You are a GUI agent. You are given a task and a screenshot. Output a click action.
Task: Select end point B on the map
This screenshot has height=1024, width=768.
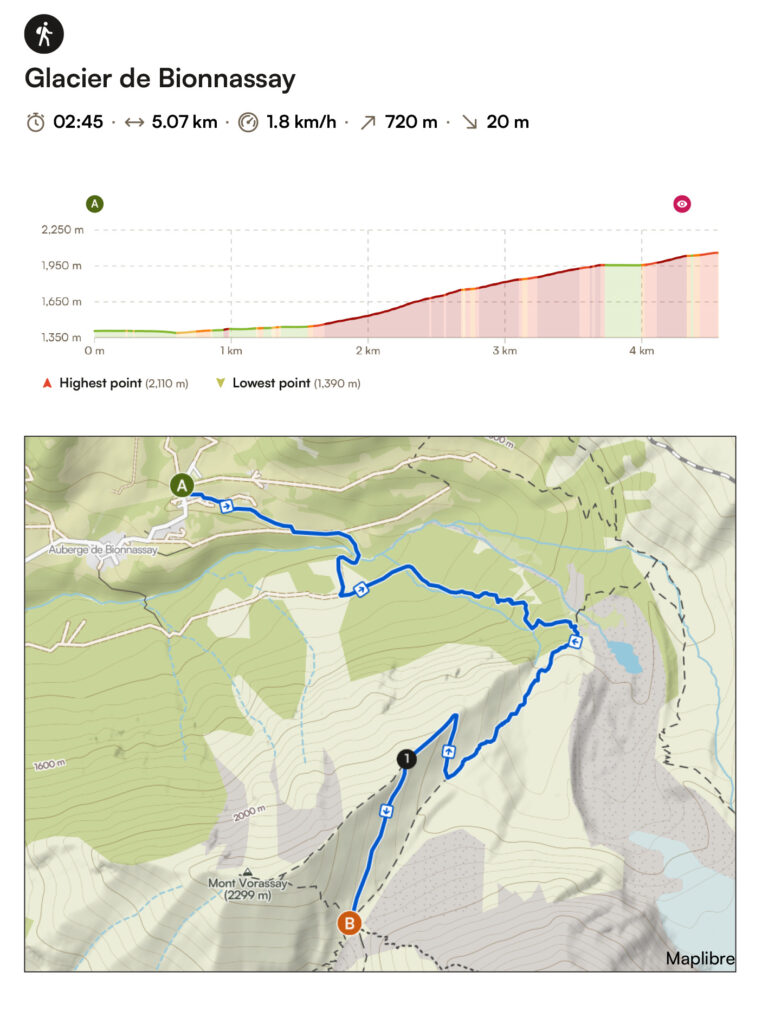(x=349, y=923)
